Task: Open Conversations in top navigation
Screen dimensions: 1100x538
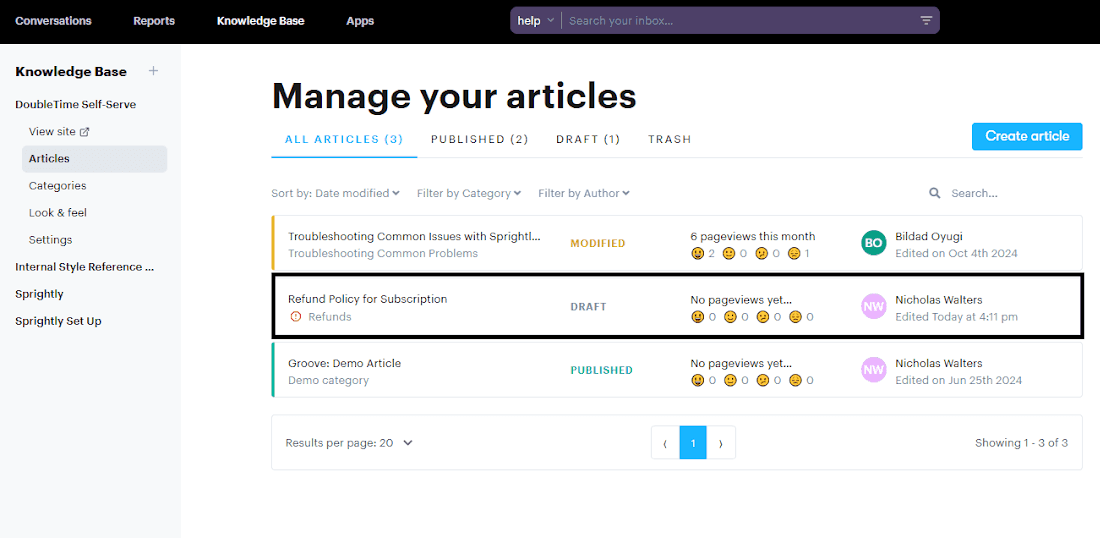Action: [x=53, y=20]
